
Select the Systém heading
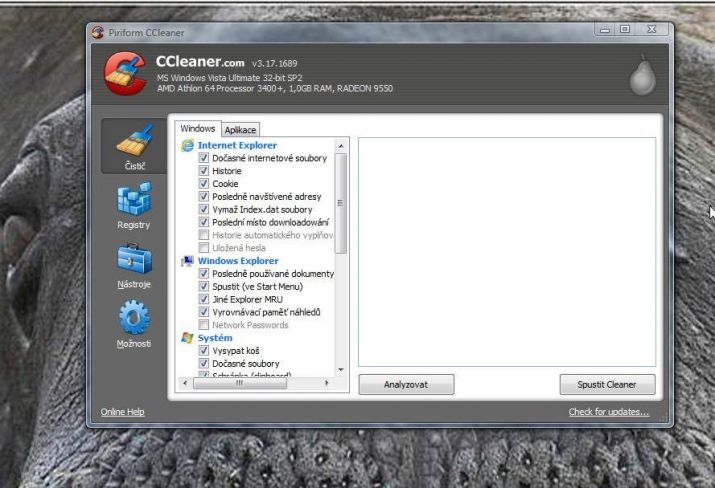[215, 338]
